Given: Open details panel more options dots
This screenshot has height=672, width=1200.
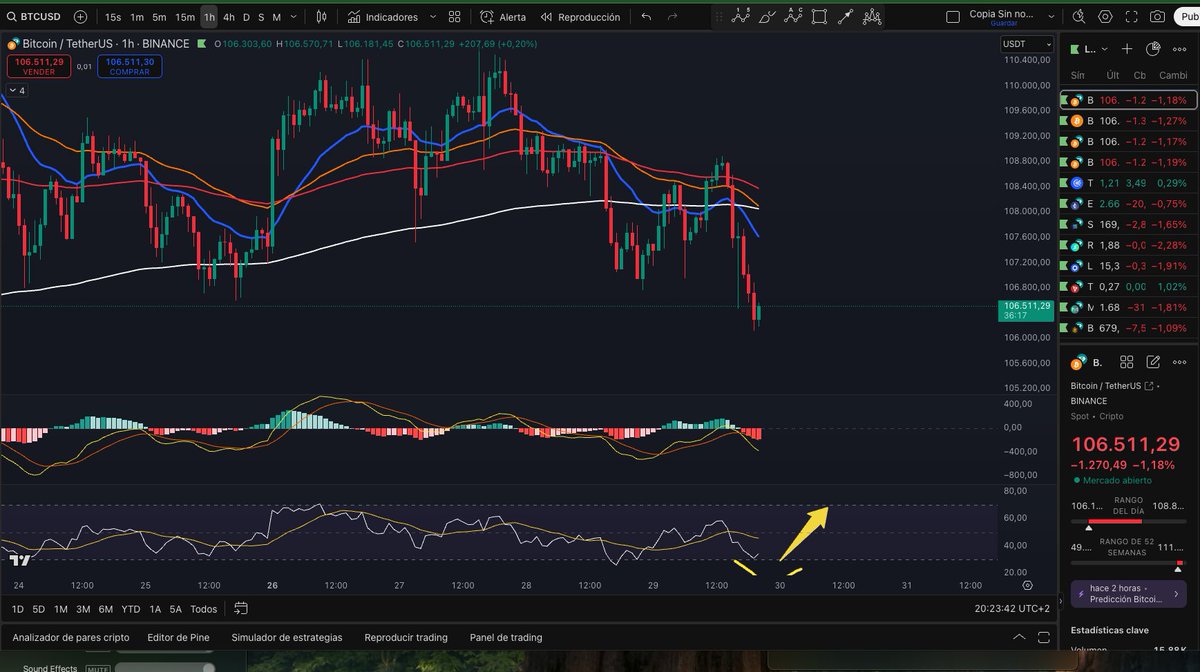Looking at the screenshot, I should pyautogui.click(x=1178, y=362).
